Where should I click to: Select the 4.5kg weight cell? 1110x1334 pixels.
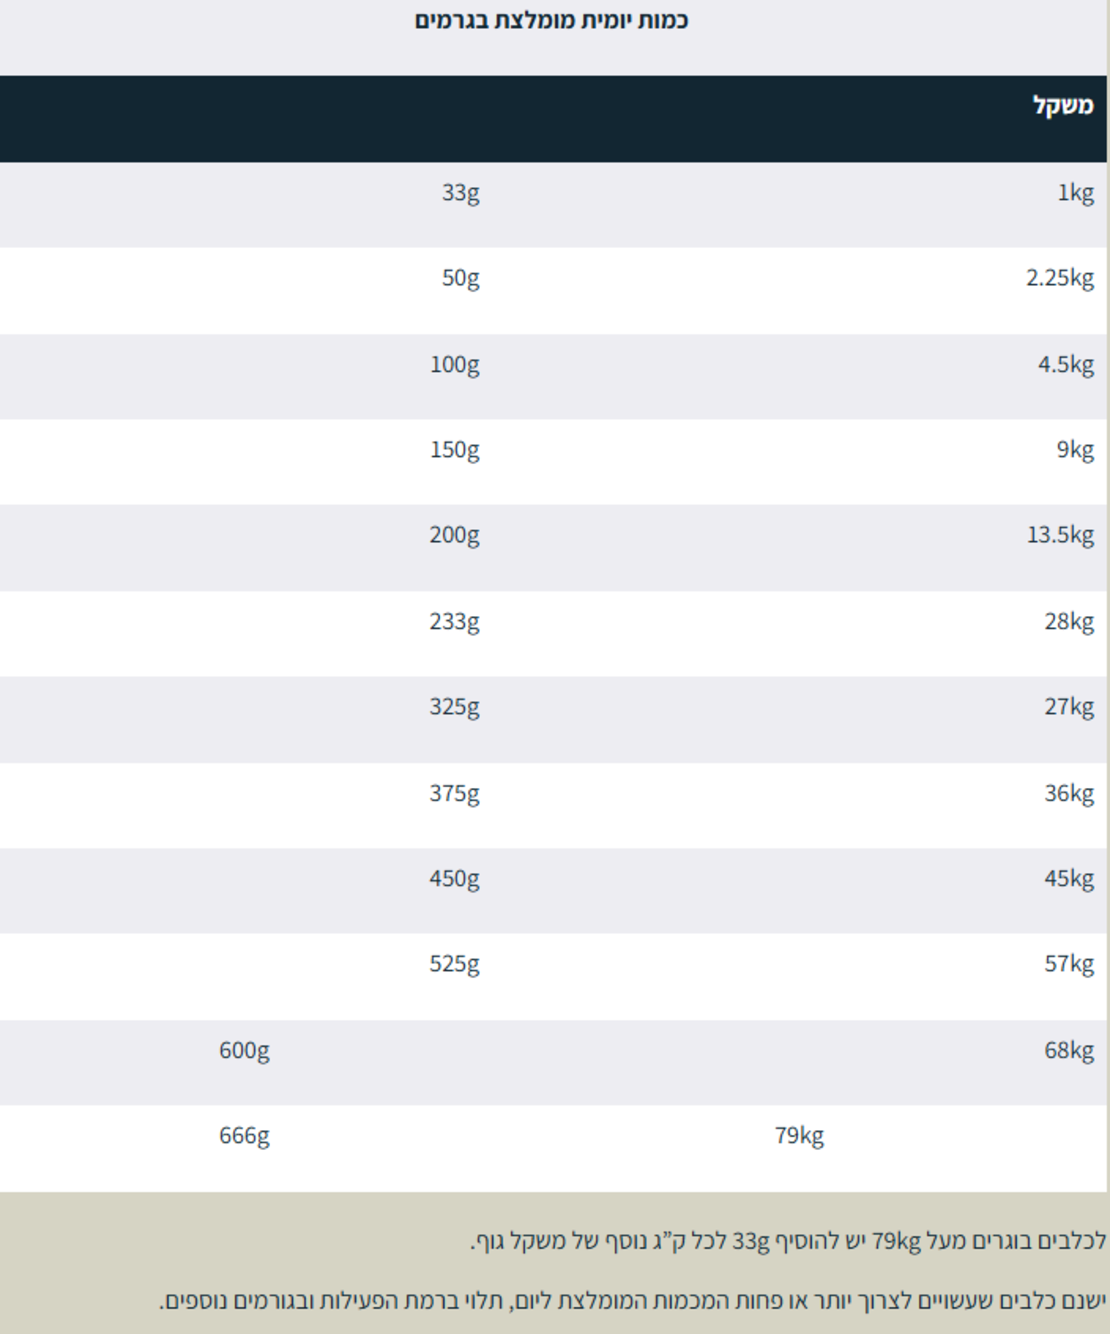click(x=1066, y=365)
